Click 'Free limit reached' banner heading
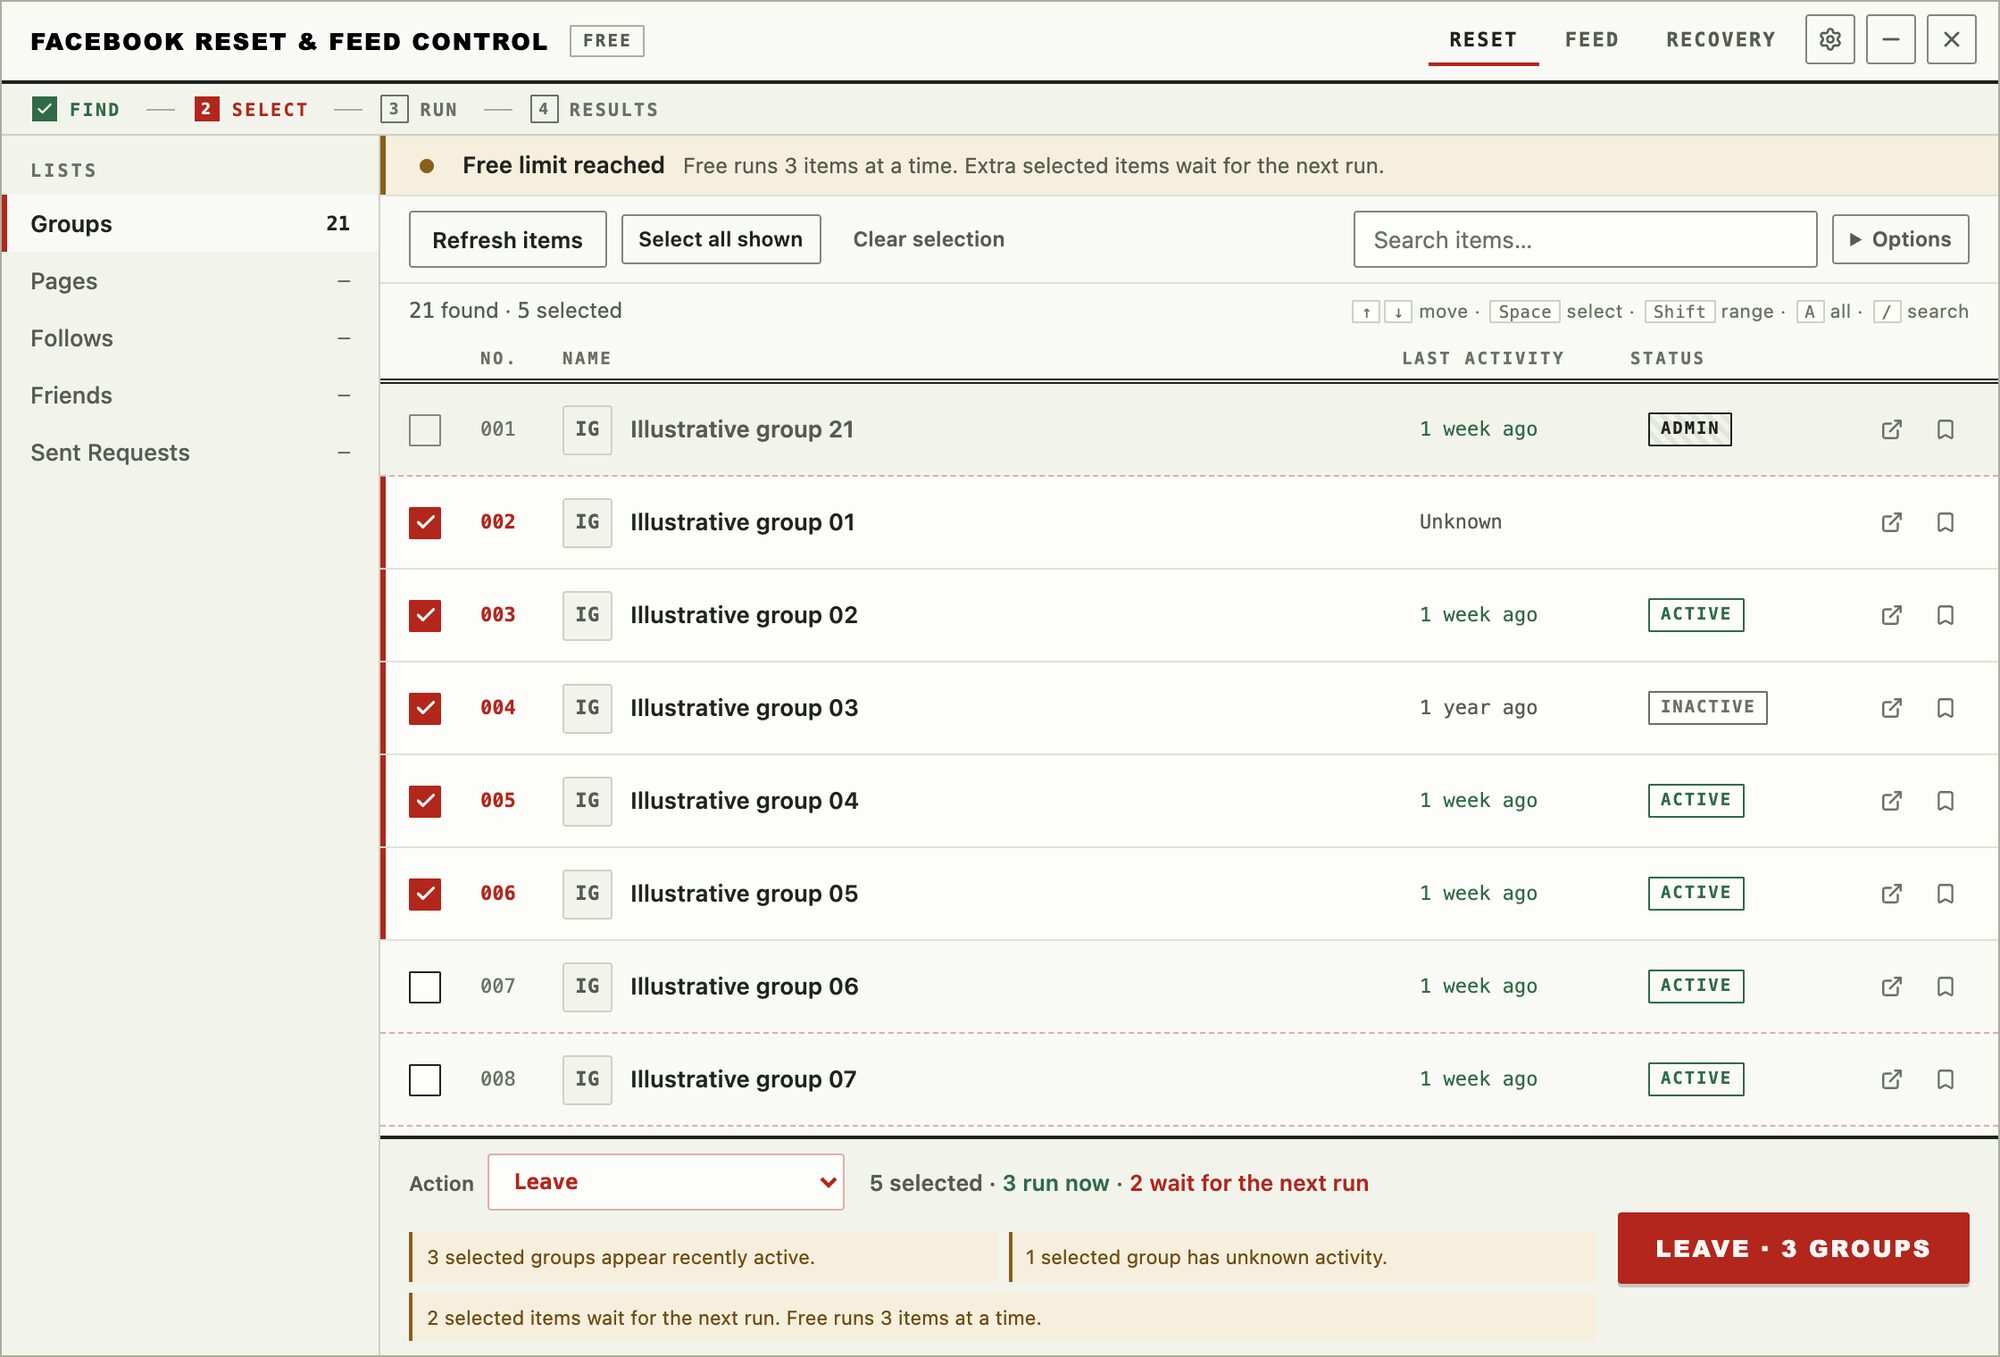 (x=563, y=165)
